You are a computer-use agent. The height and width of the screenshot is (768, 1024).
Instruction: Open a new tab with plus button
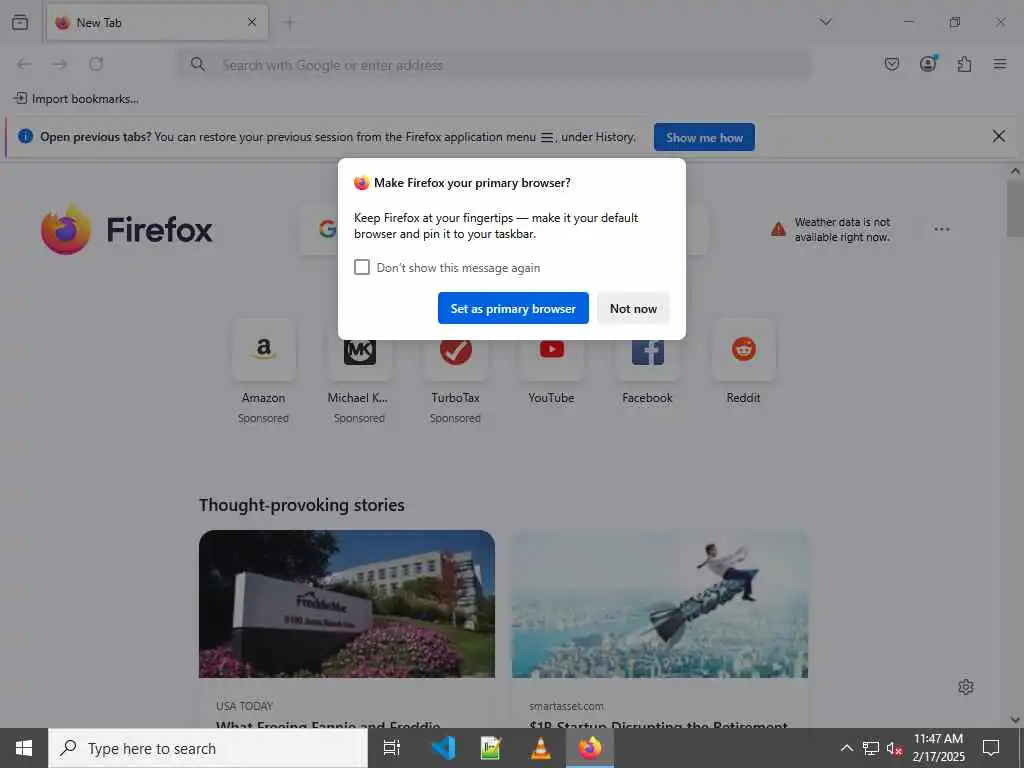tap(289, 23)
